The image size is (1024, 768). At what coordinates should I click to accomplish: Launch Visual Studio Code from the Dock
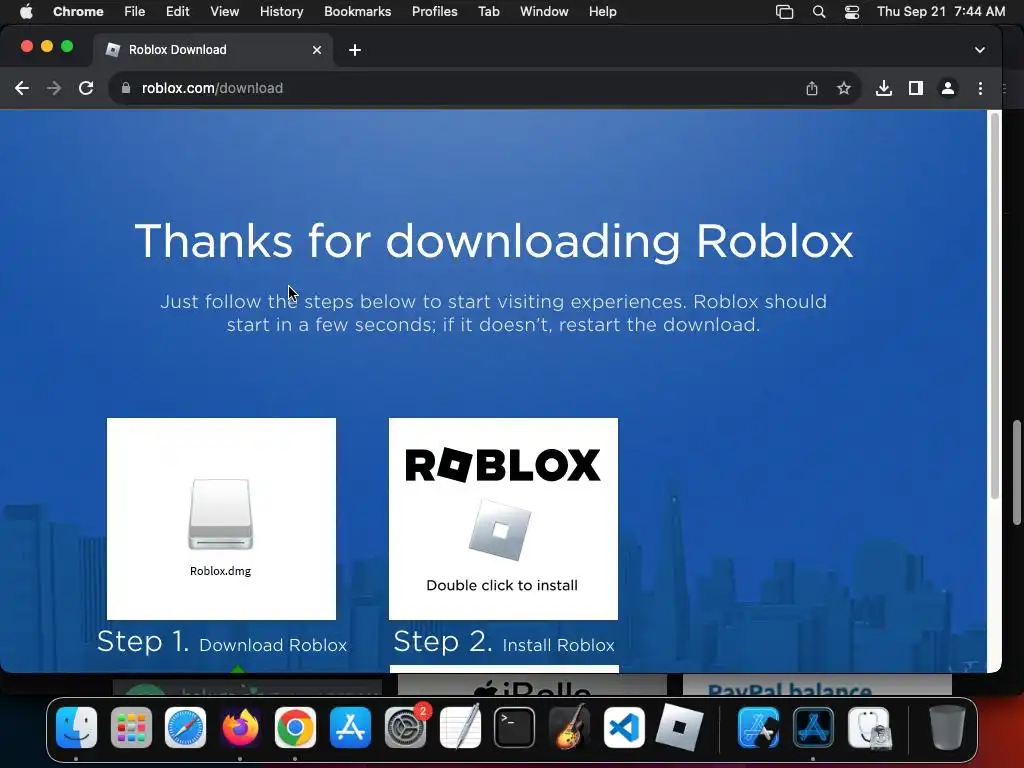pyautogui.click(x=624, y=727)
